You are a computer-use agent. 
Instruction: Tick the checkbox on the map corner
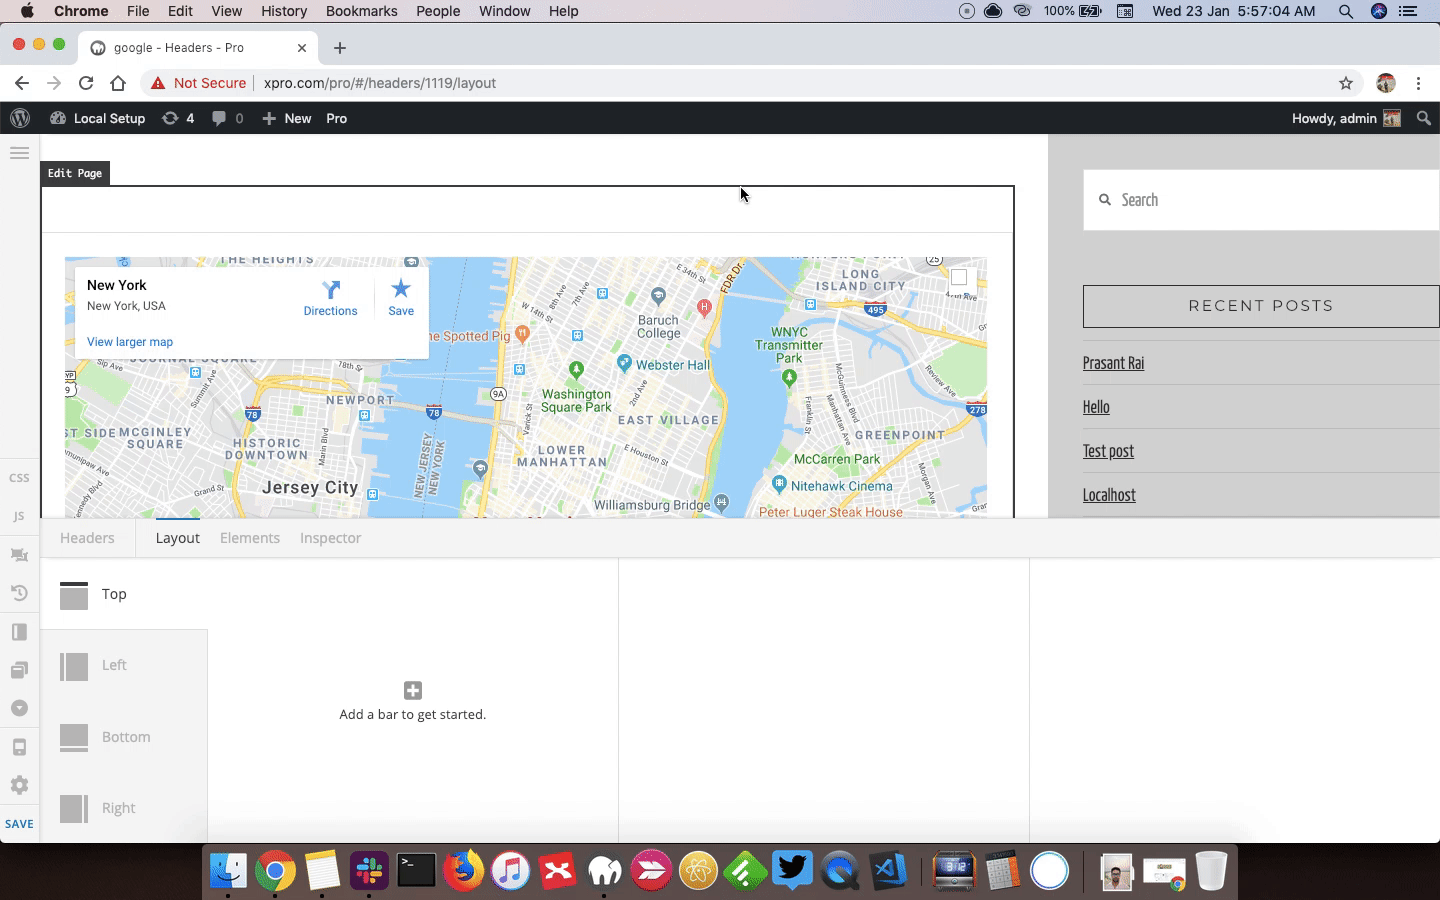pyautogui.click(x=959, y=278)
